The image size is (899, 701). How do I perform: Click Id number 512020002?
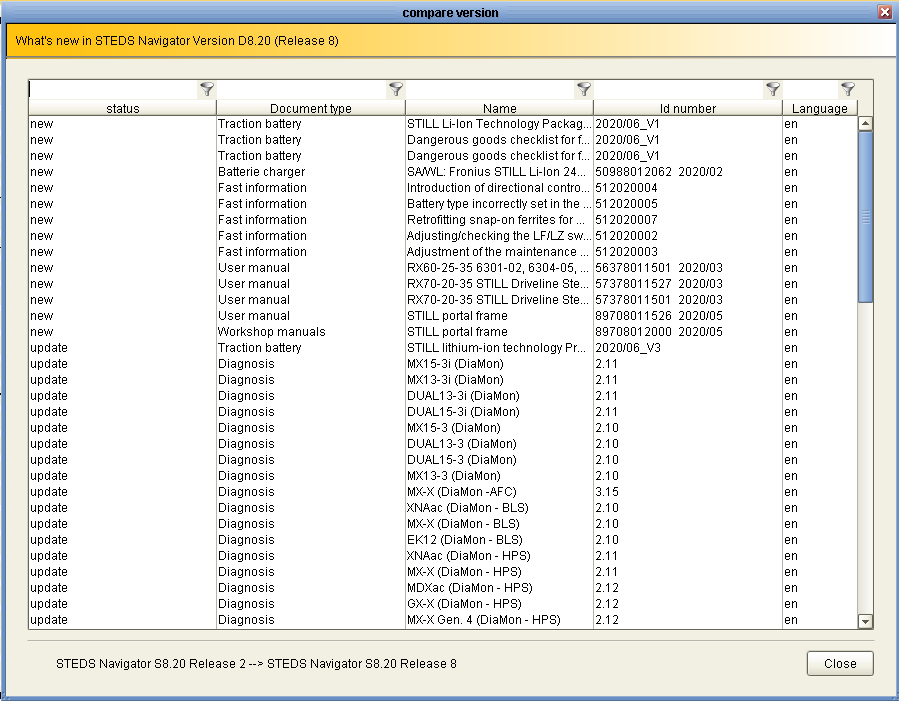(626, 236)
